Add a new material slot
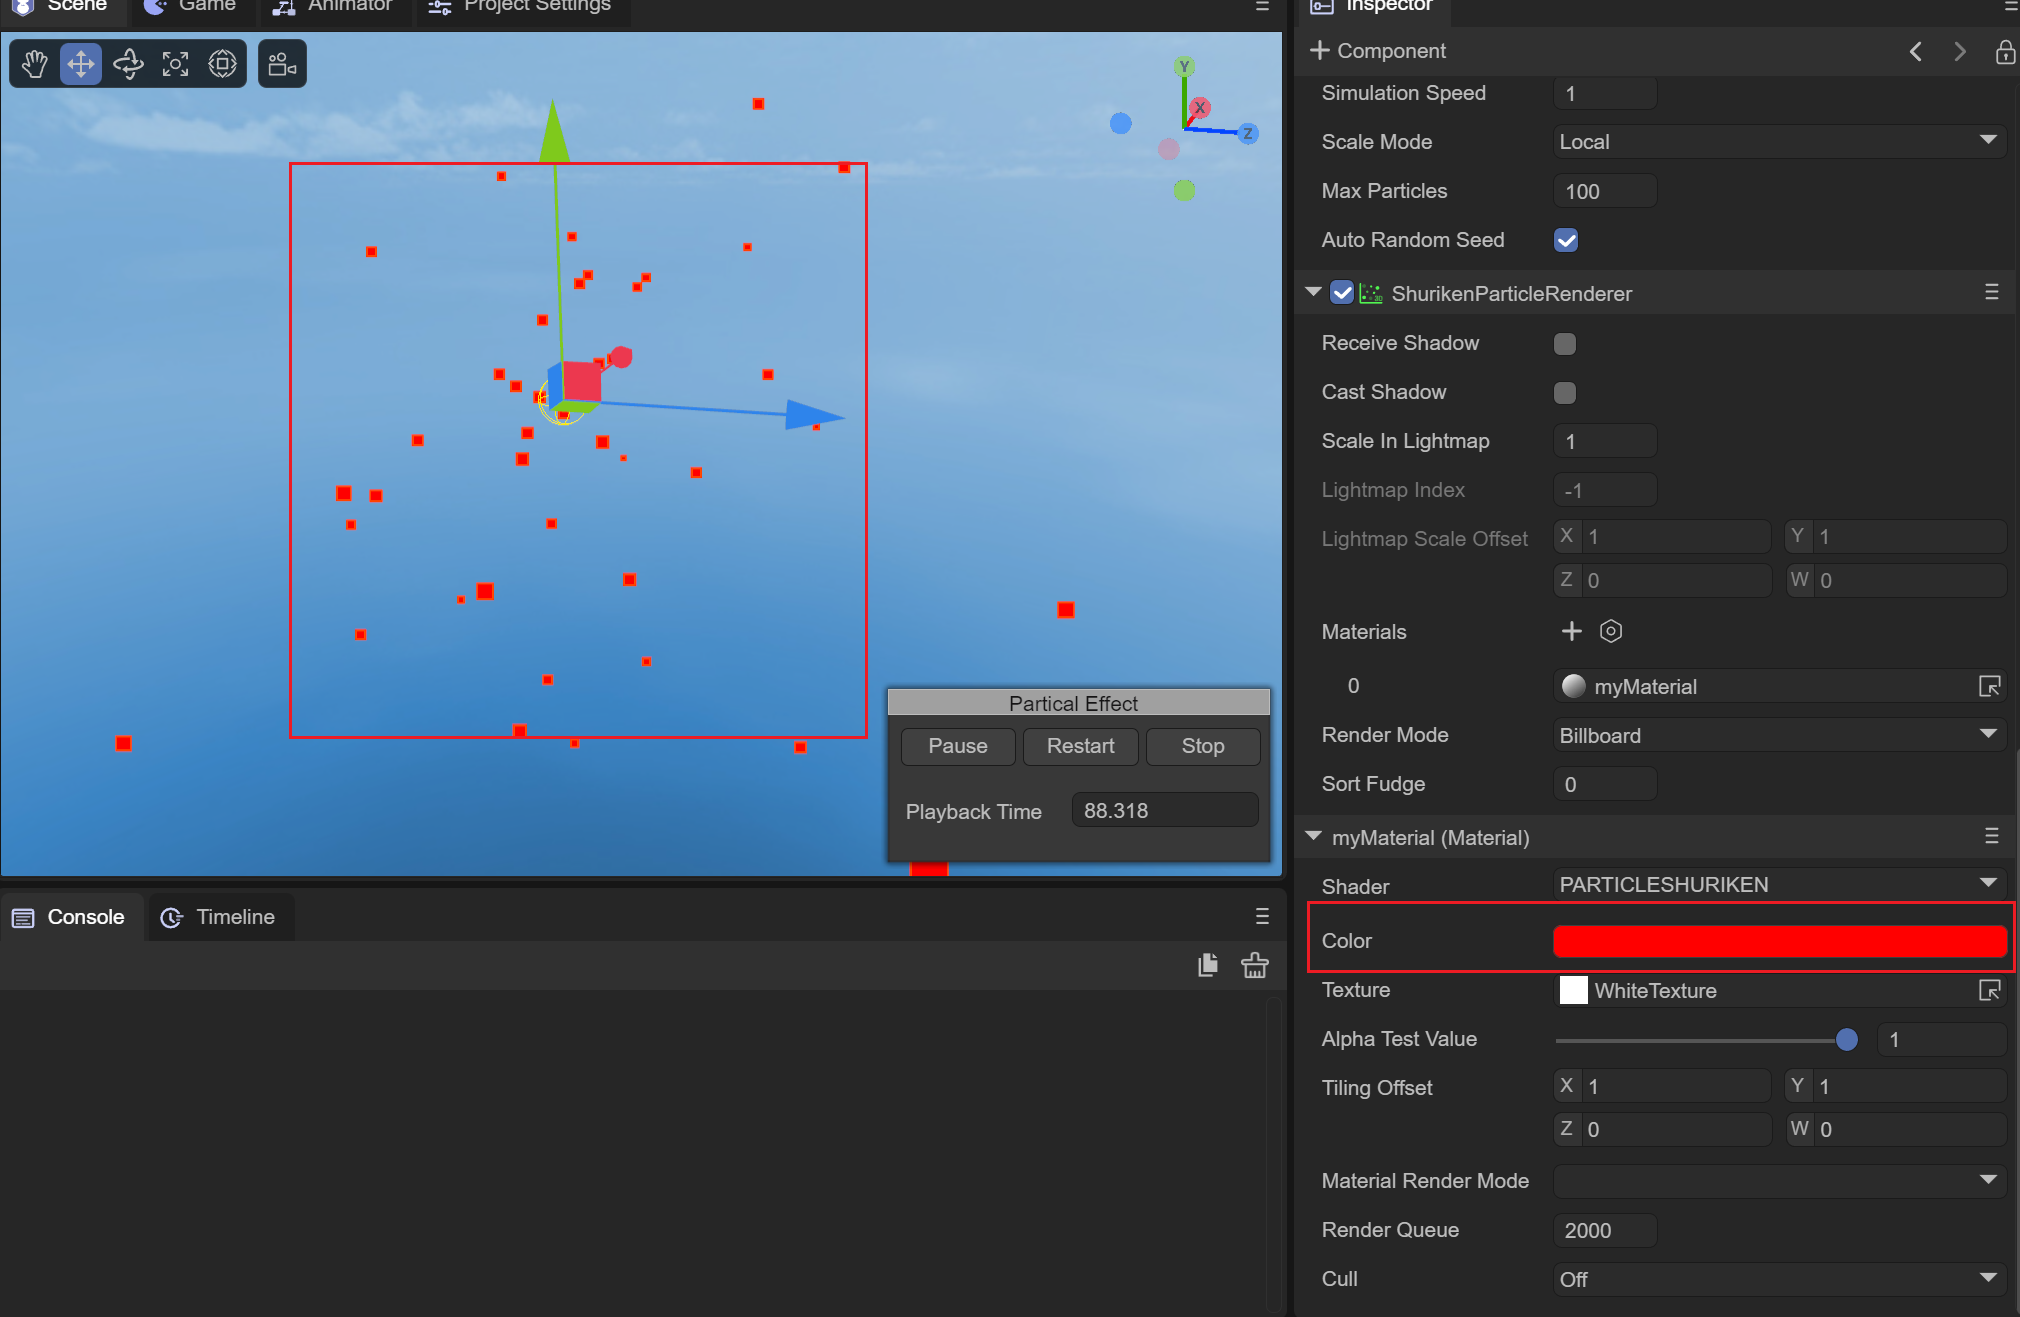Viewport: 2020px width, 1317px height. [x=1571, y=631]
